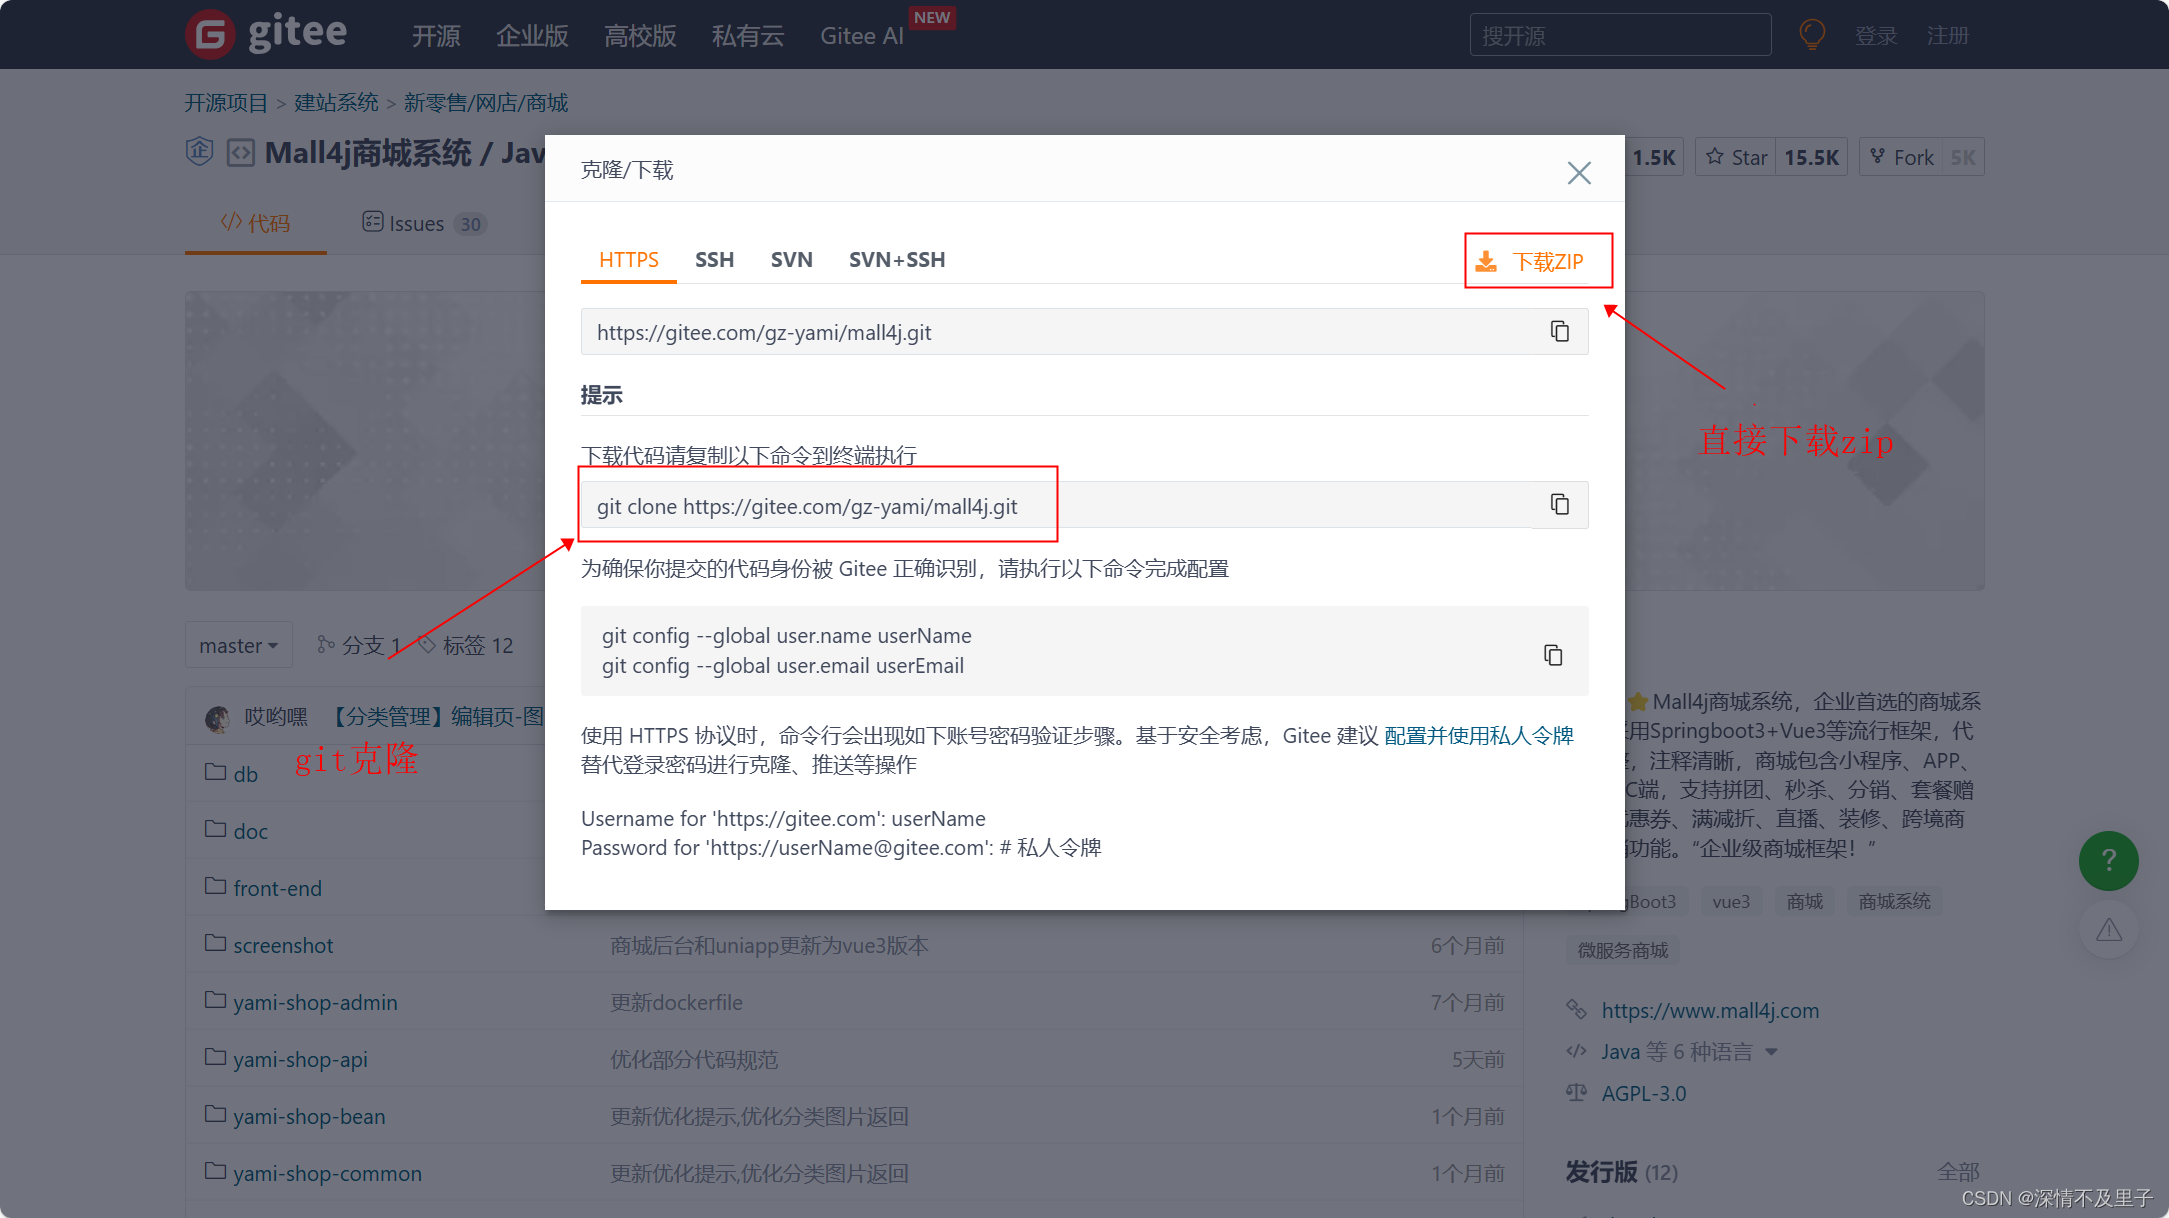
Task: Select the SVN tab
Action: coord(791,260)
